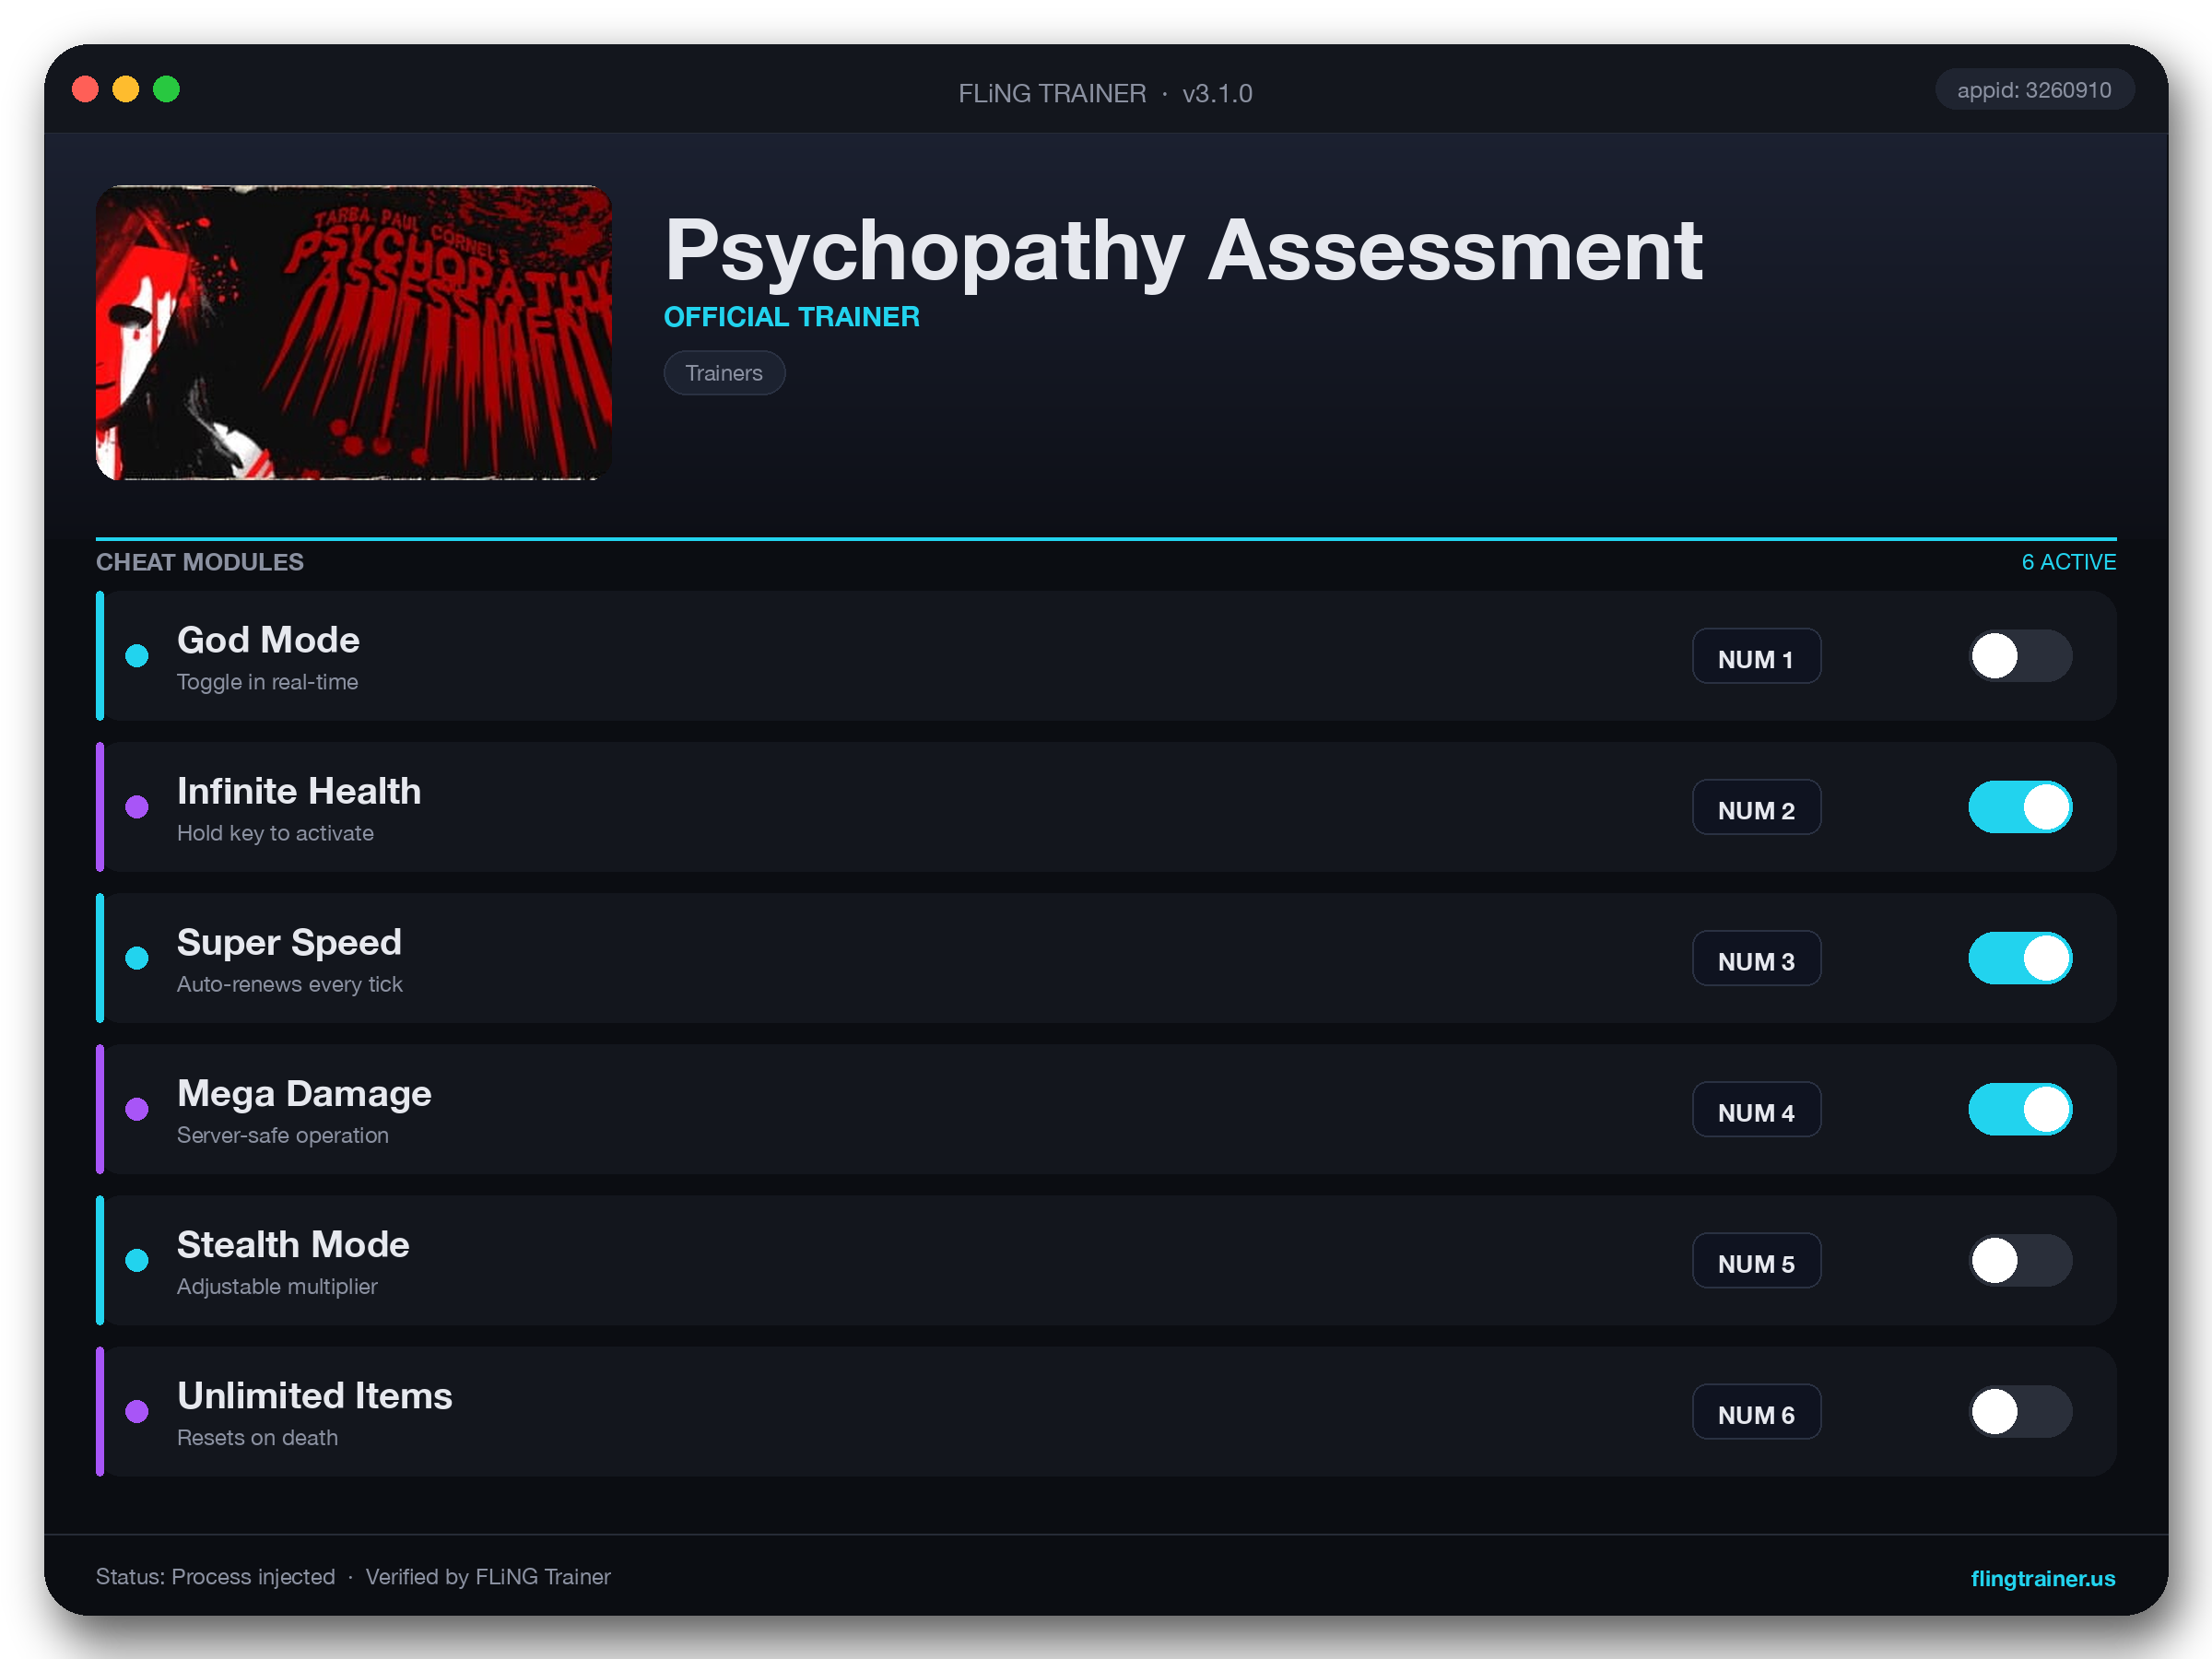Click the Psychopathy Assessment game title
This screenshot has width=2212, height=1659.
(1183, 251)
